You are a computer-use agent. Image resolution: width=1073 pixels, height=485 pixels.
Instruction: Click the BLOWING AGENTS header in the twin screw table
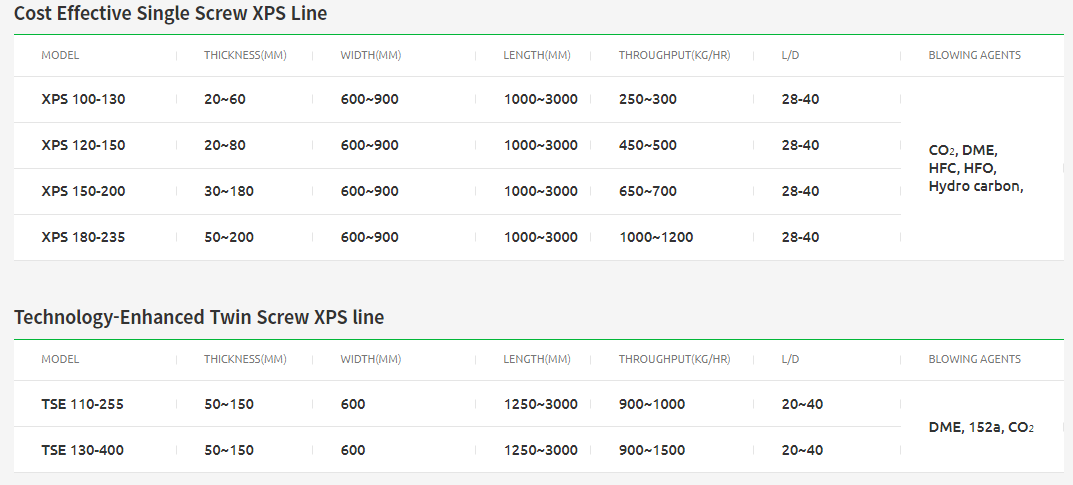pyautogui.click(x=974, y=359)
